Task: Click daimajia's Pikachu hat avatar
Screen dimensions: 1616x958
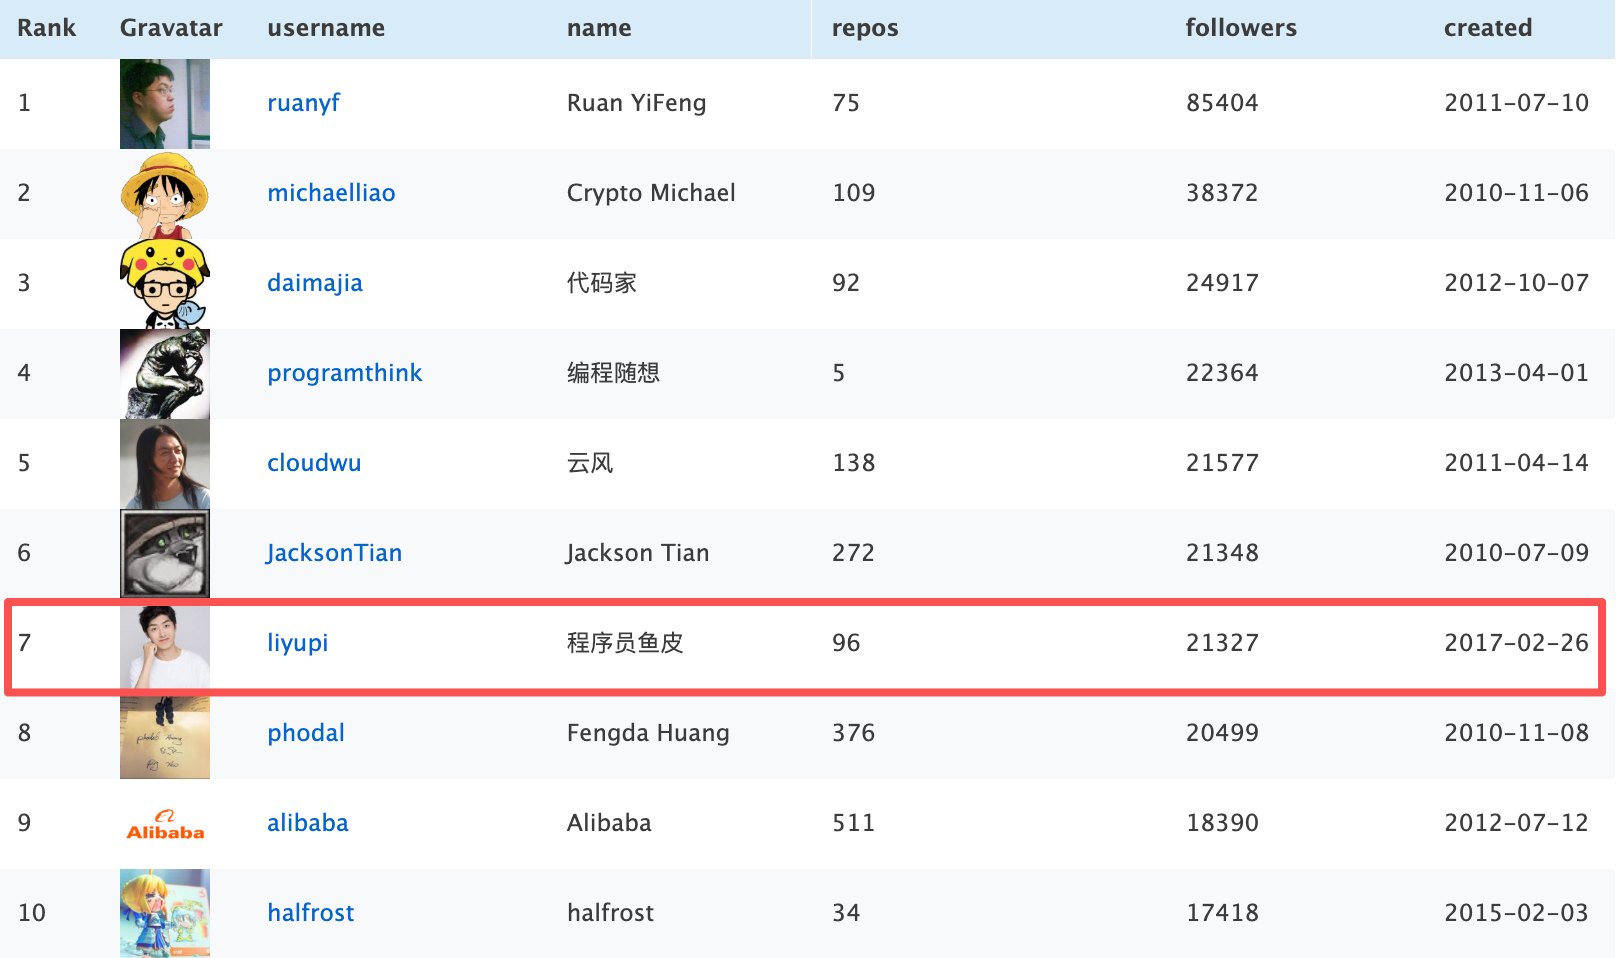Action: coord(165,284)
